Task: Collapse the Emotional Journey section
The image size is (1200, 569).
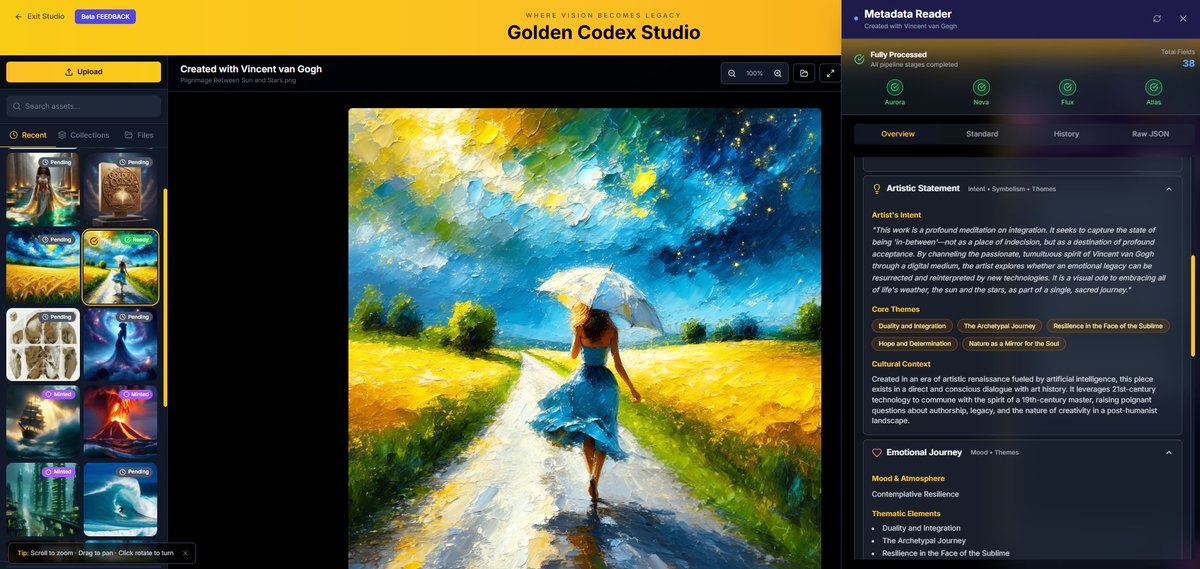Action: (x=1169, y=452)
